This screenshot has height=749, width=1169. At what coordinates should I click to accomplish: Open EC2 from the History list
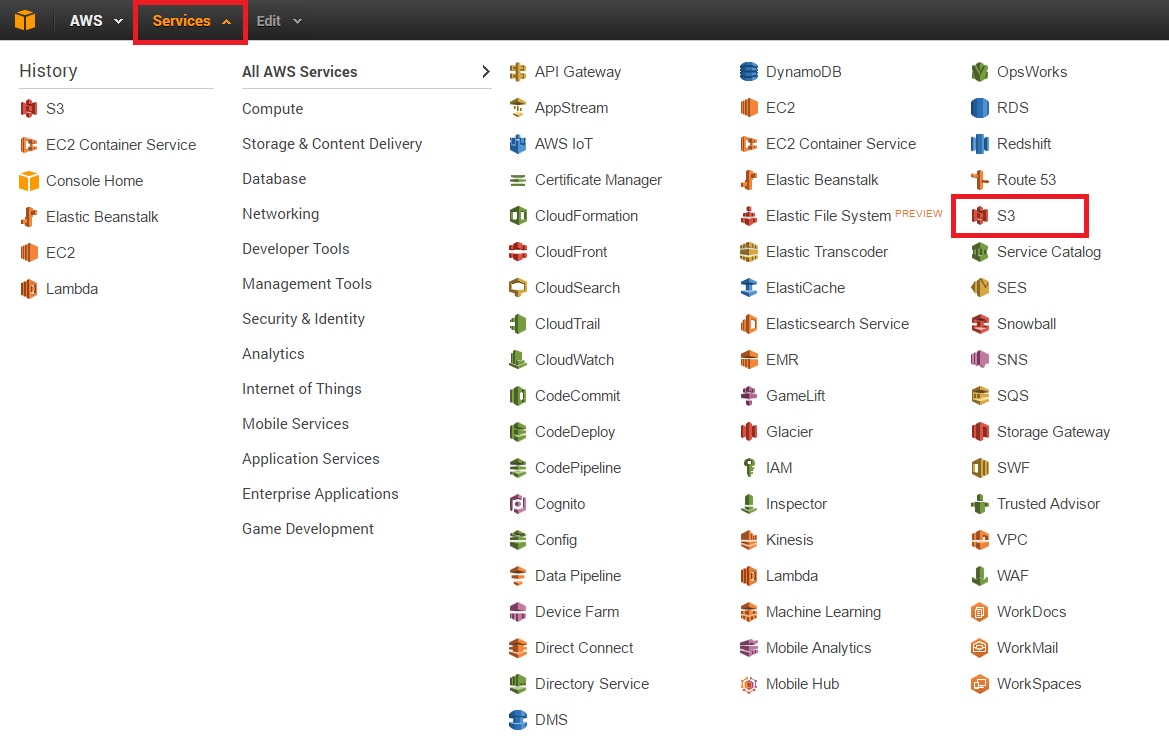coord(60,253)
